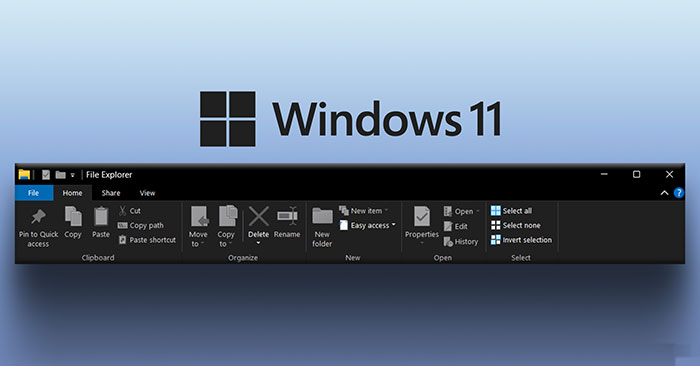Click the Pin to Quick access icon
The height and width of the screenshot is (366, 700).
[38, 216]
